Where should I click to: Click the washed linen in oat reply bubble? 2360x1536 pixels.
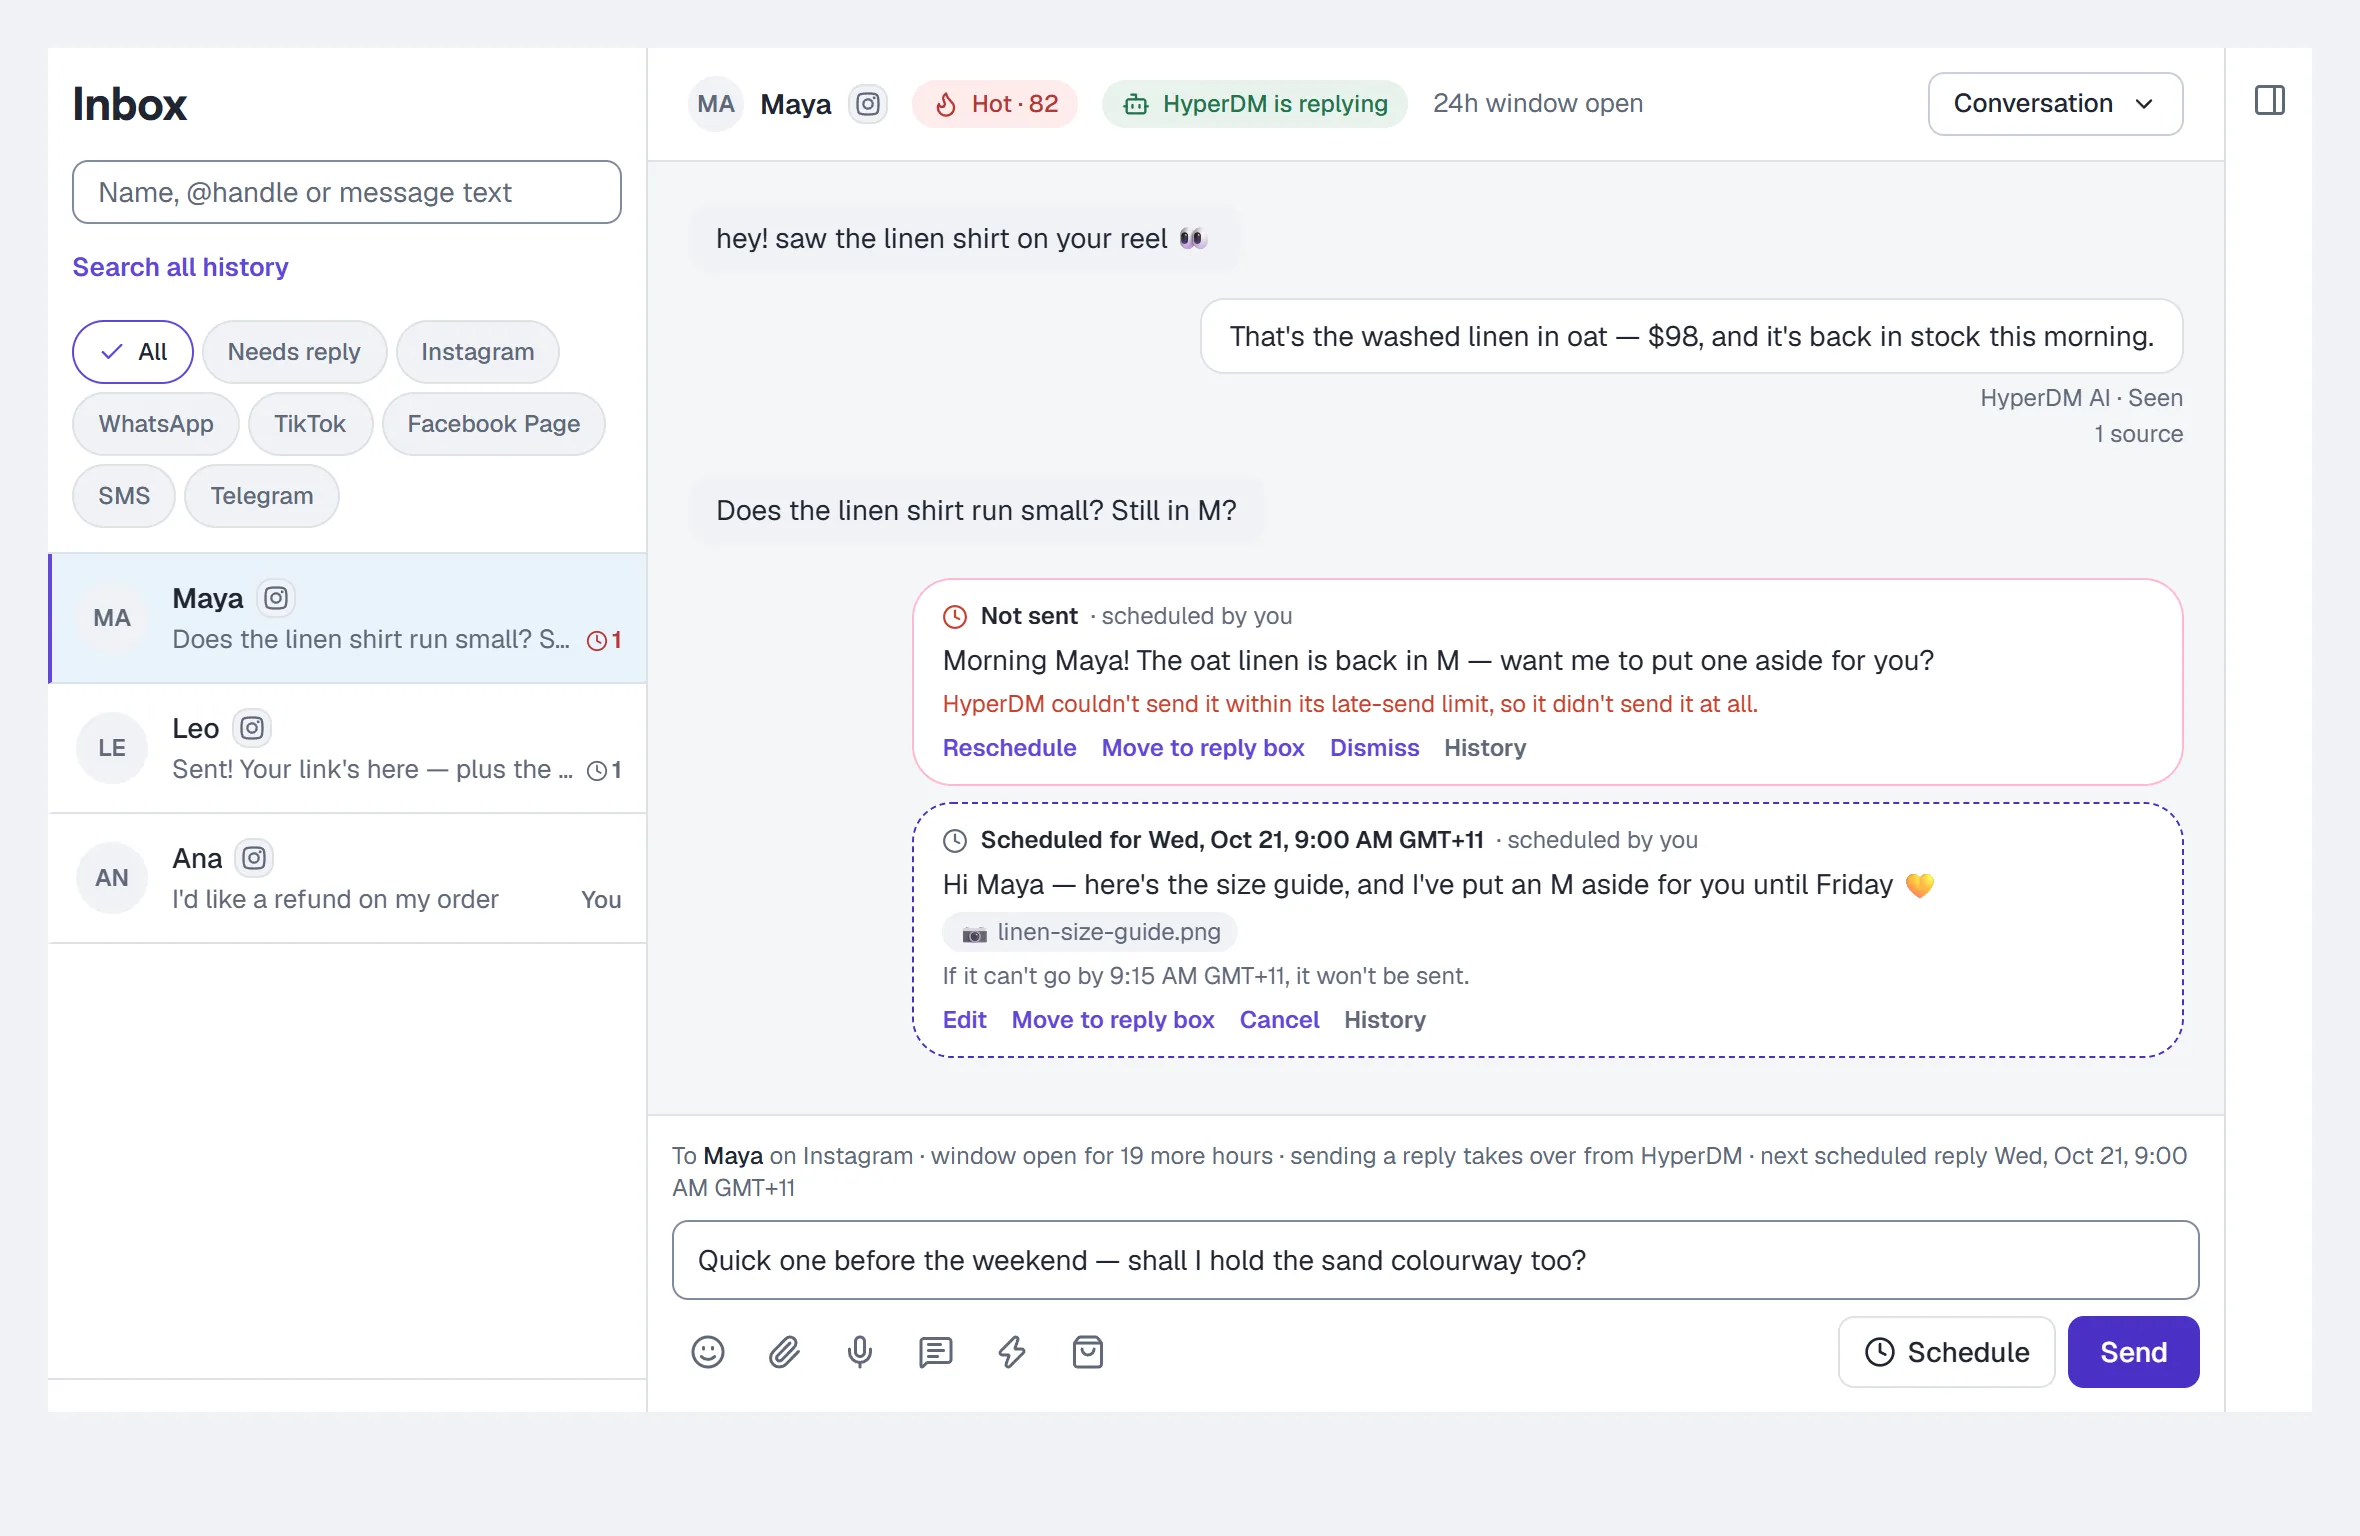1691,337
